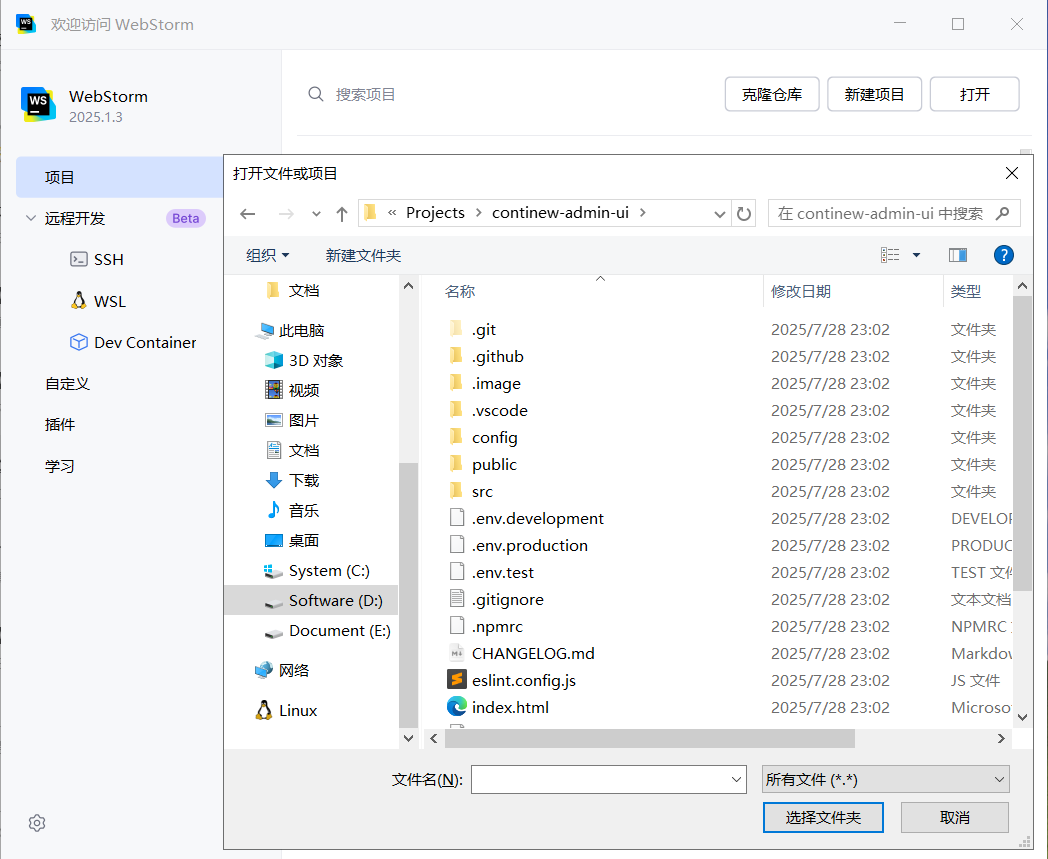Select 音乐 folder in navigation pane
The image size is (1048, 859).
pos(293,510)
